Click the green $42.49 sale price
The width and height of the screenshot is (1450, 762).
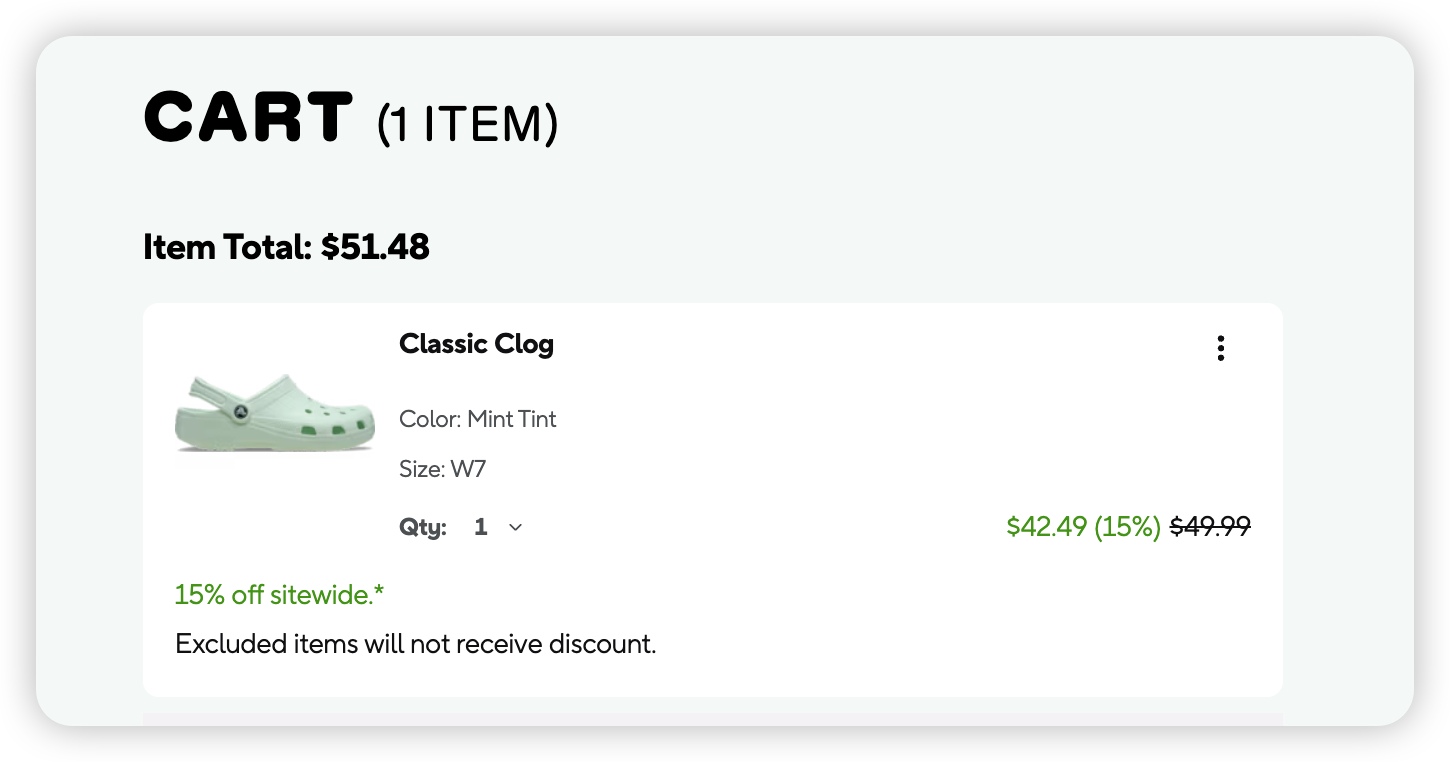(1046, 526)
